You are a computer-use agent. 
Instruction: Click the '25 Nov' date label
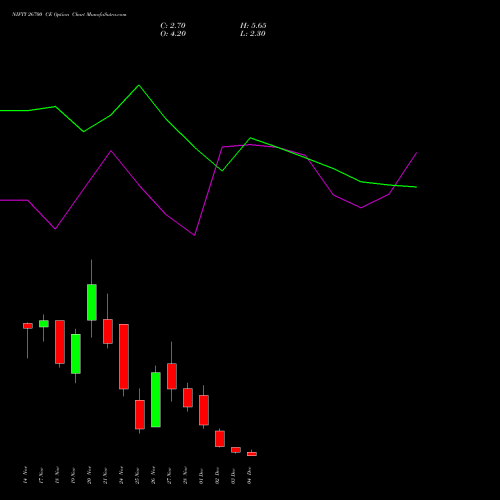[x=138, y=475]
